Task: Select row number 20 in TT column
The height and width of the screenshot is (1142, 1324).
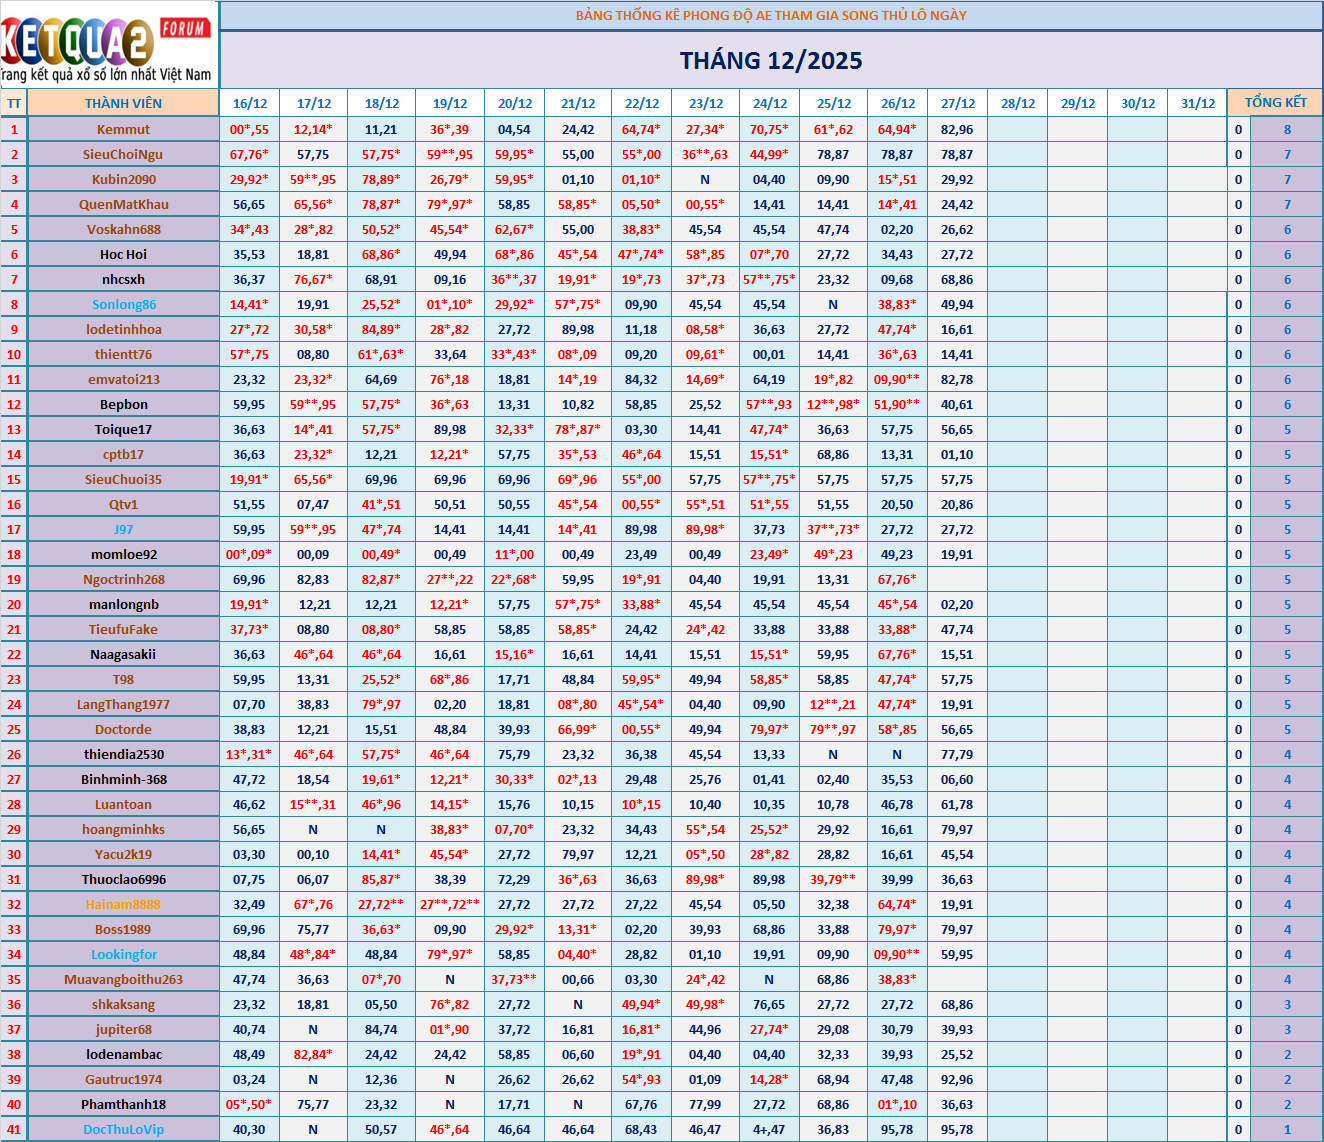Action: [x=14, y=604]
